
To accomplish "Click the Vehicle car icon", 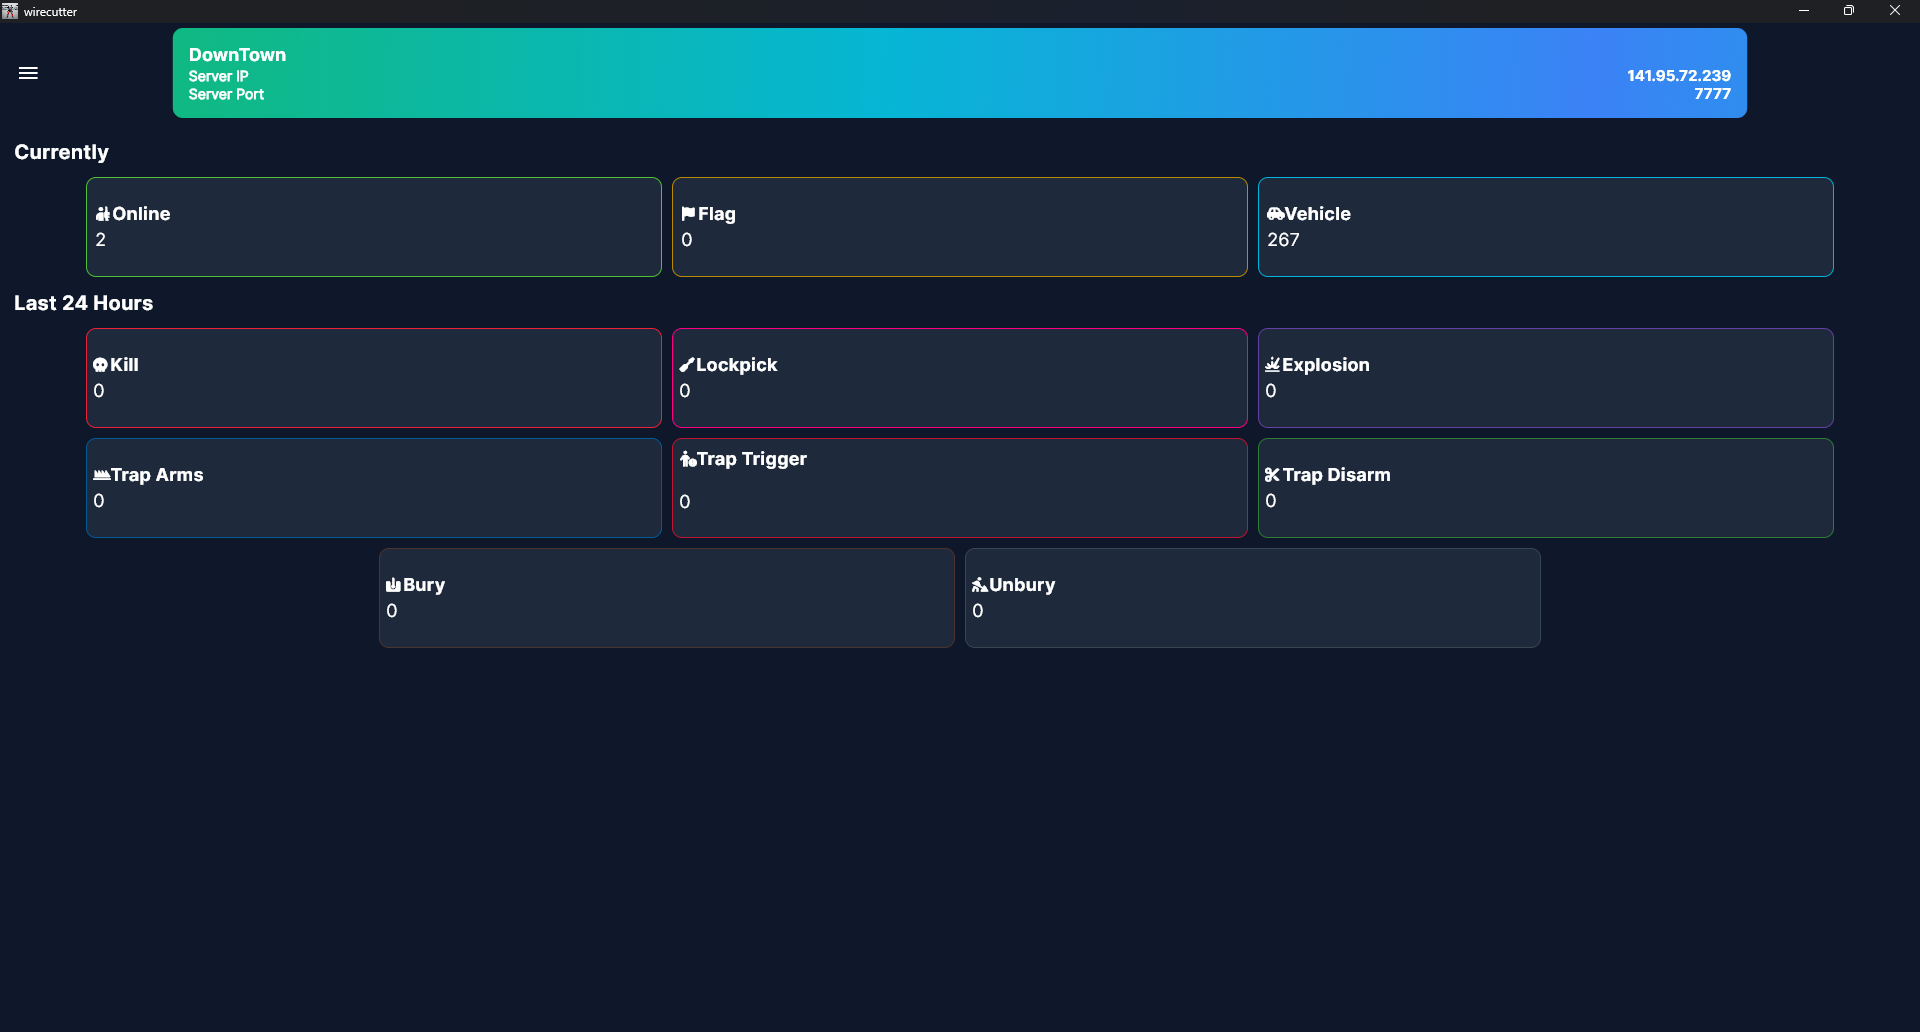I will [1275, 214].
